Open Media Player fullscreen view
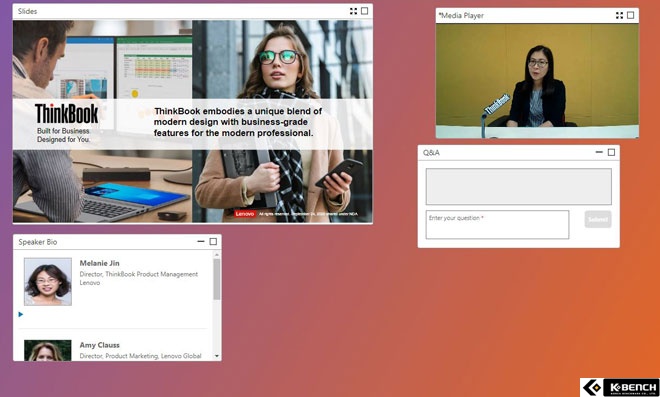 point(619,16)
